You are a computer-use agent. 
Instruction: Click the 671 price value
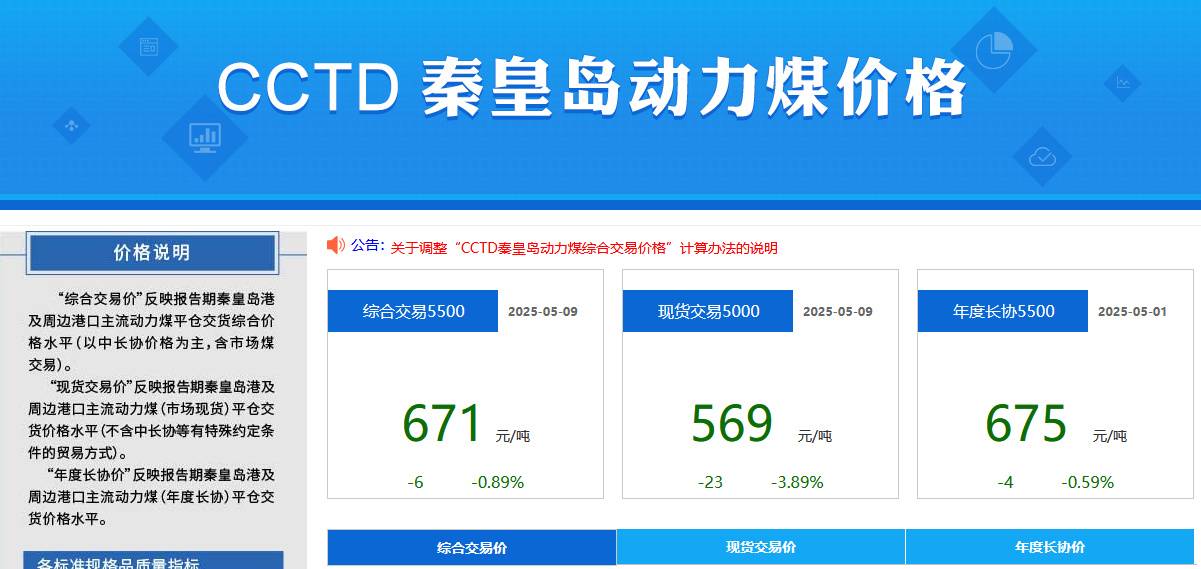[442, 424]
